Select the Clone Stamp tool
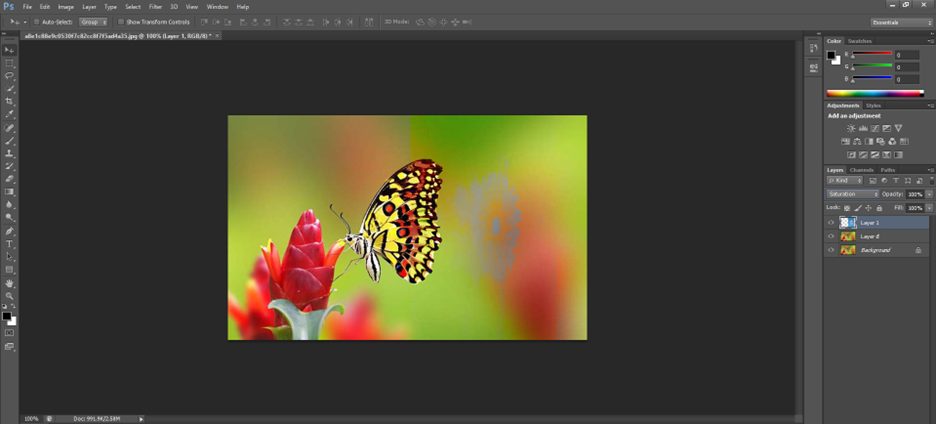The width and height of the screenshot is (936, 424). click(x=10, y=153)
